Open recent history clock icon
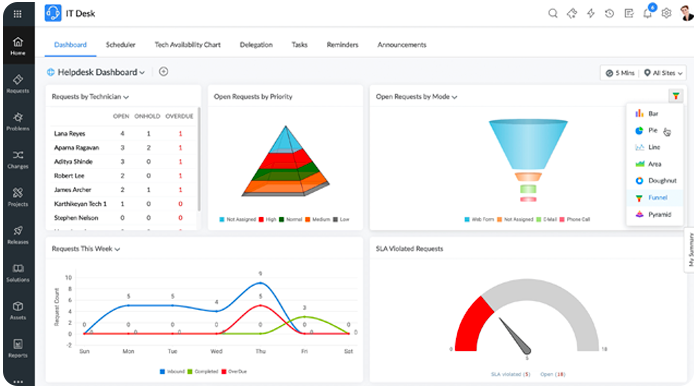Screen dimensions: 700x389 (x=609, y=13)
